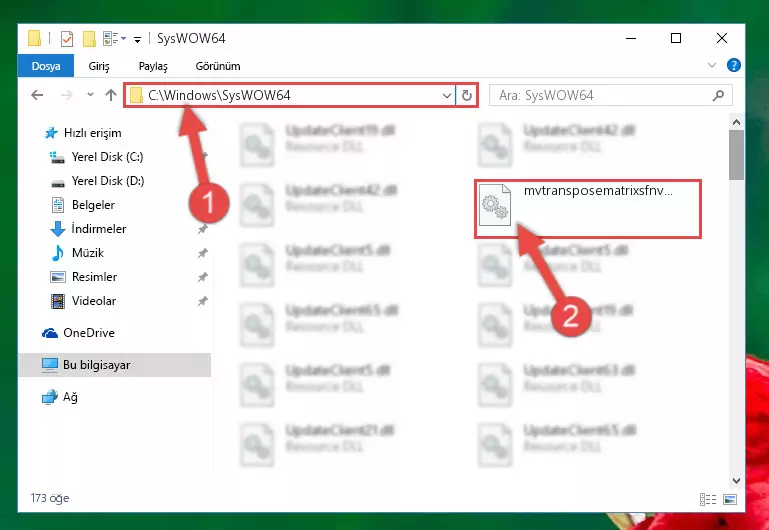The image size is (769, 530).
Task: Switch to Large icons view in status bar
Action: point(730,500)
